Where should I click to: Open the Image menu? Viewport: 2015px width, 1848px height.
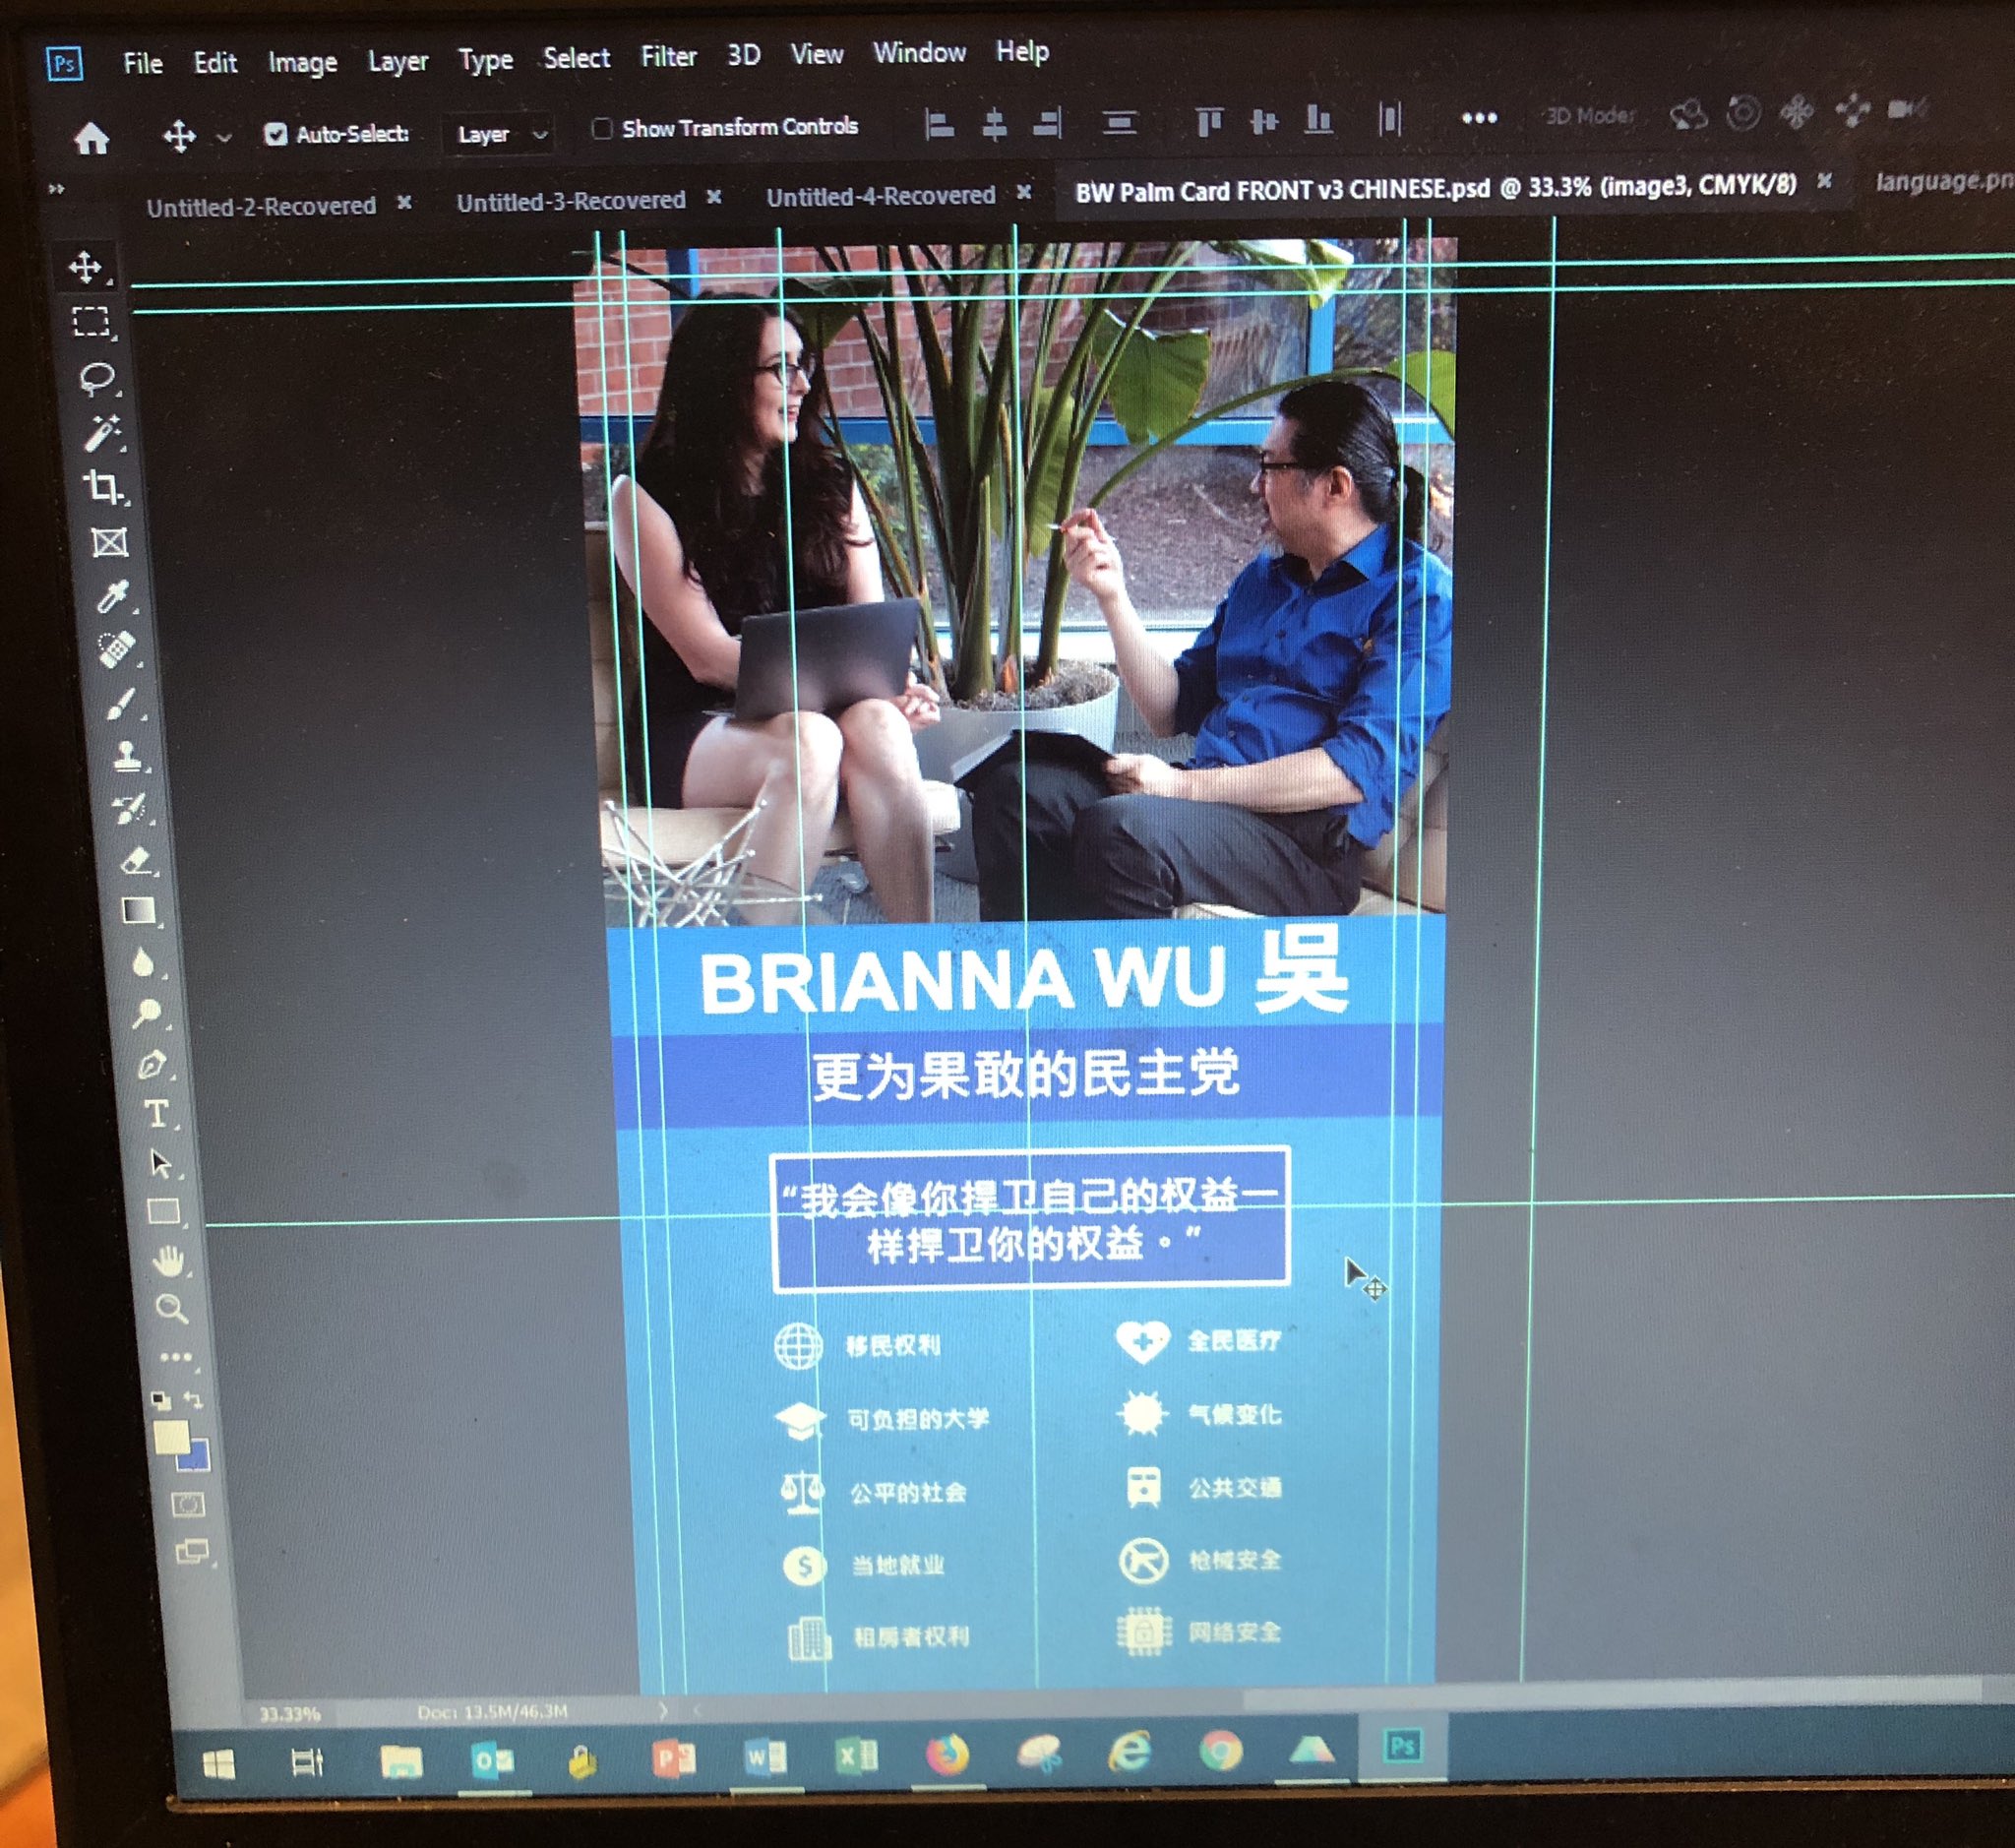pyautogui.click(x=302, y=63)
